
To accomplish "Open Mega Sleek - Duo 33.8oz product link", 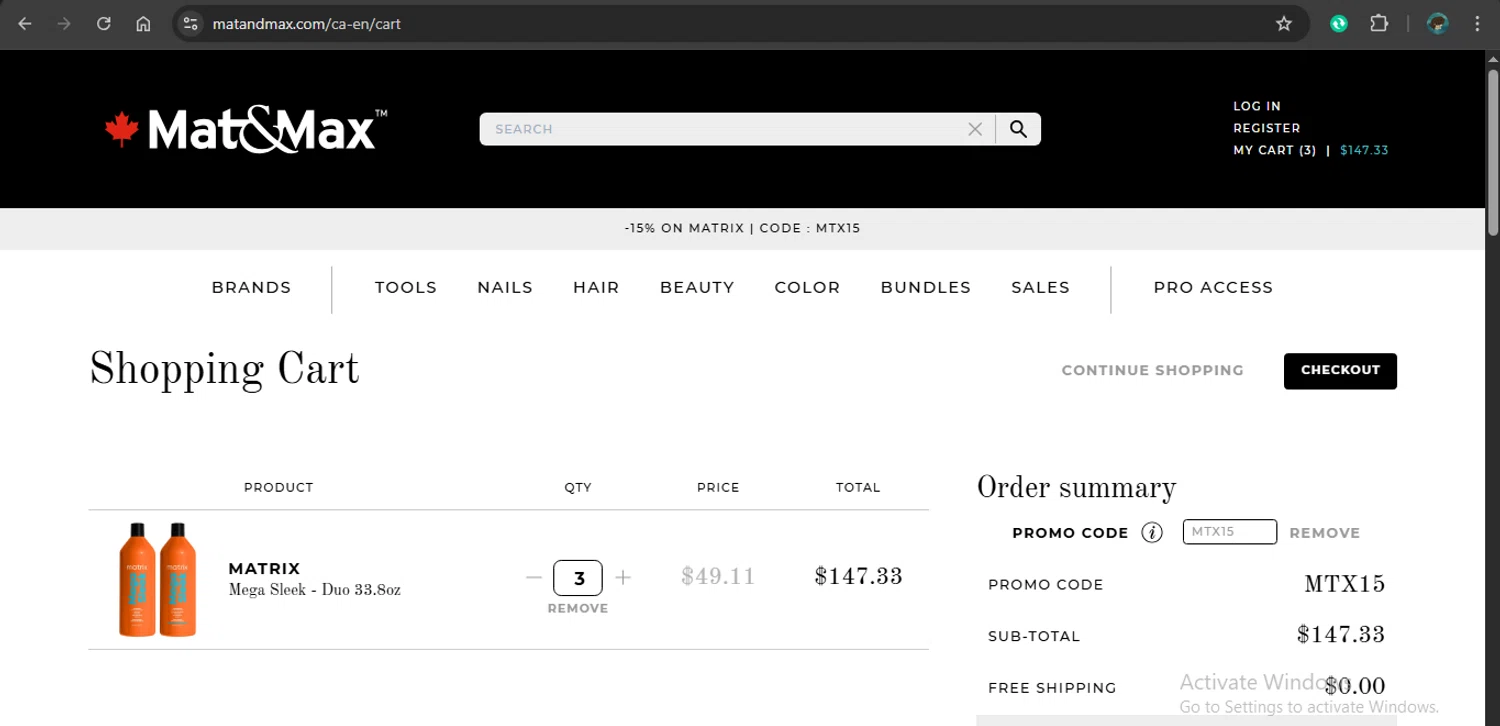I will pos(315,590).
